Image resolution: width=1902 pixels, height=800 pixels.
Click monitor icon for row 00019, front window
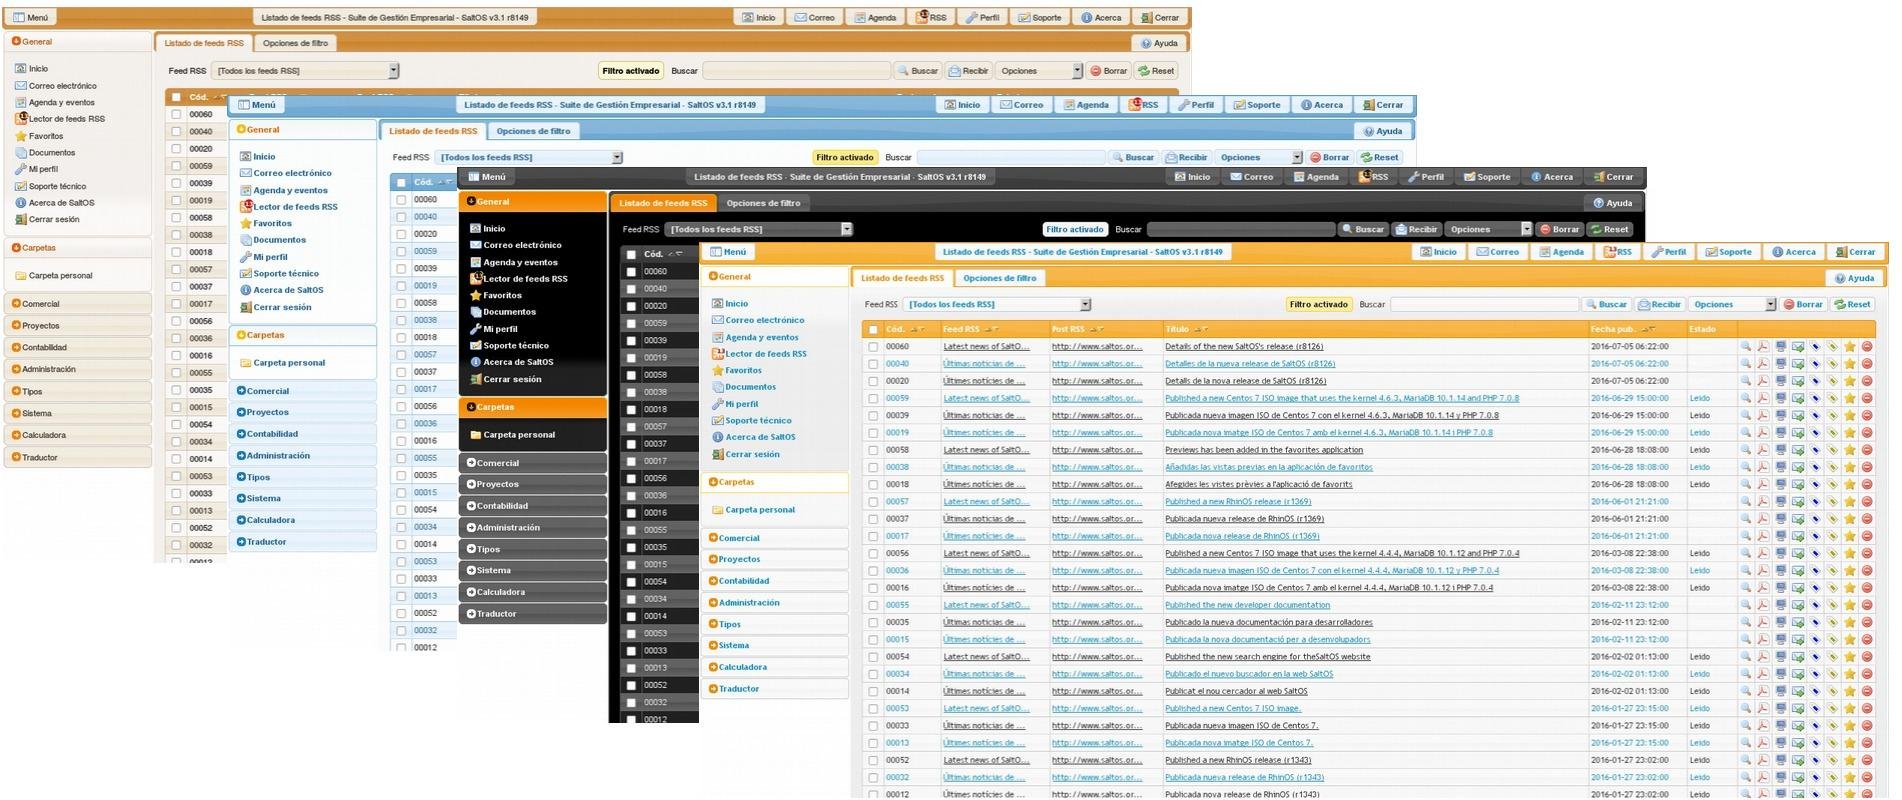point(1781,433)
